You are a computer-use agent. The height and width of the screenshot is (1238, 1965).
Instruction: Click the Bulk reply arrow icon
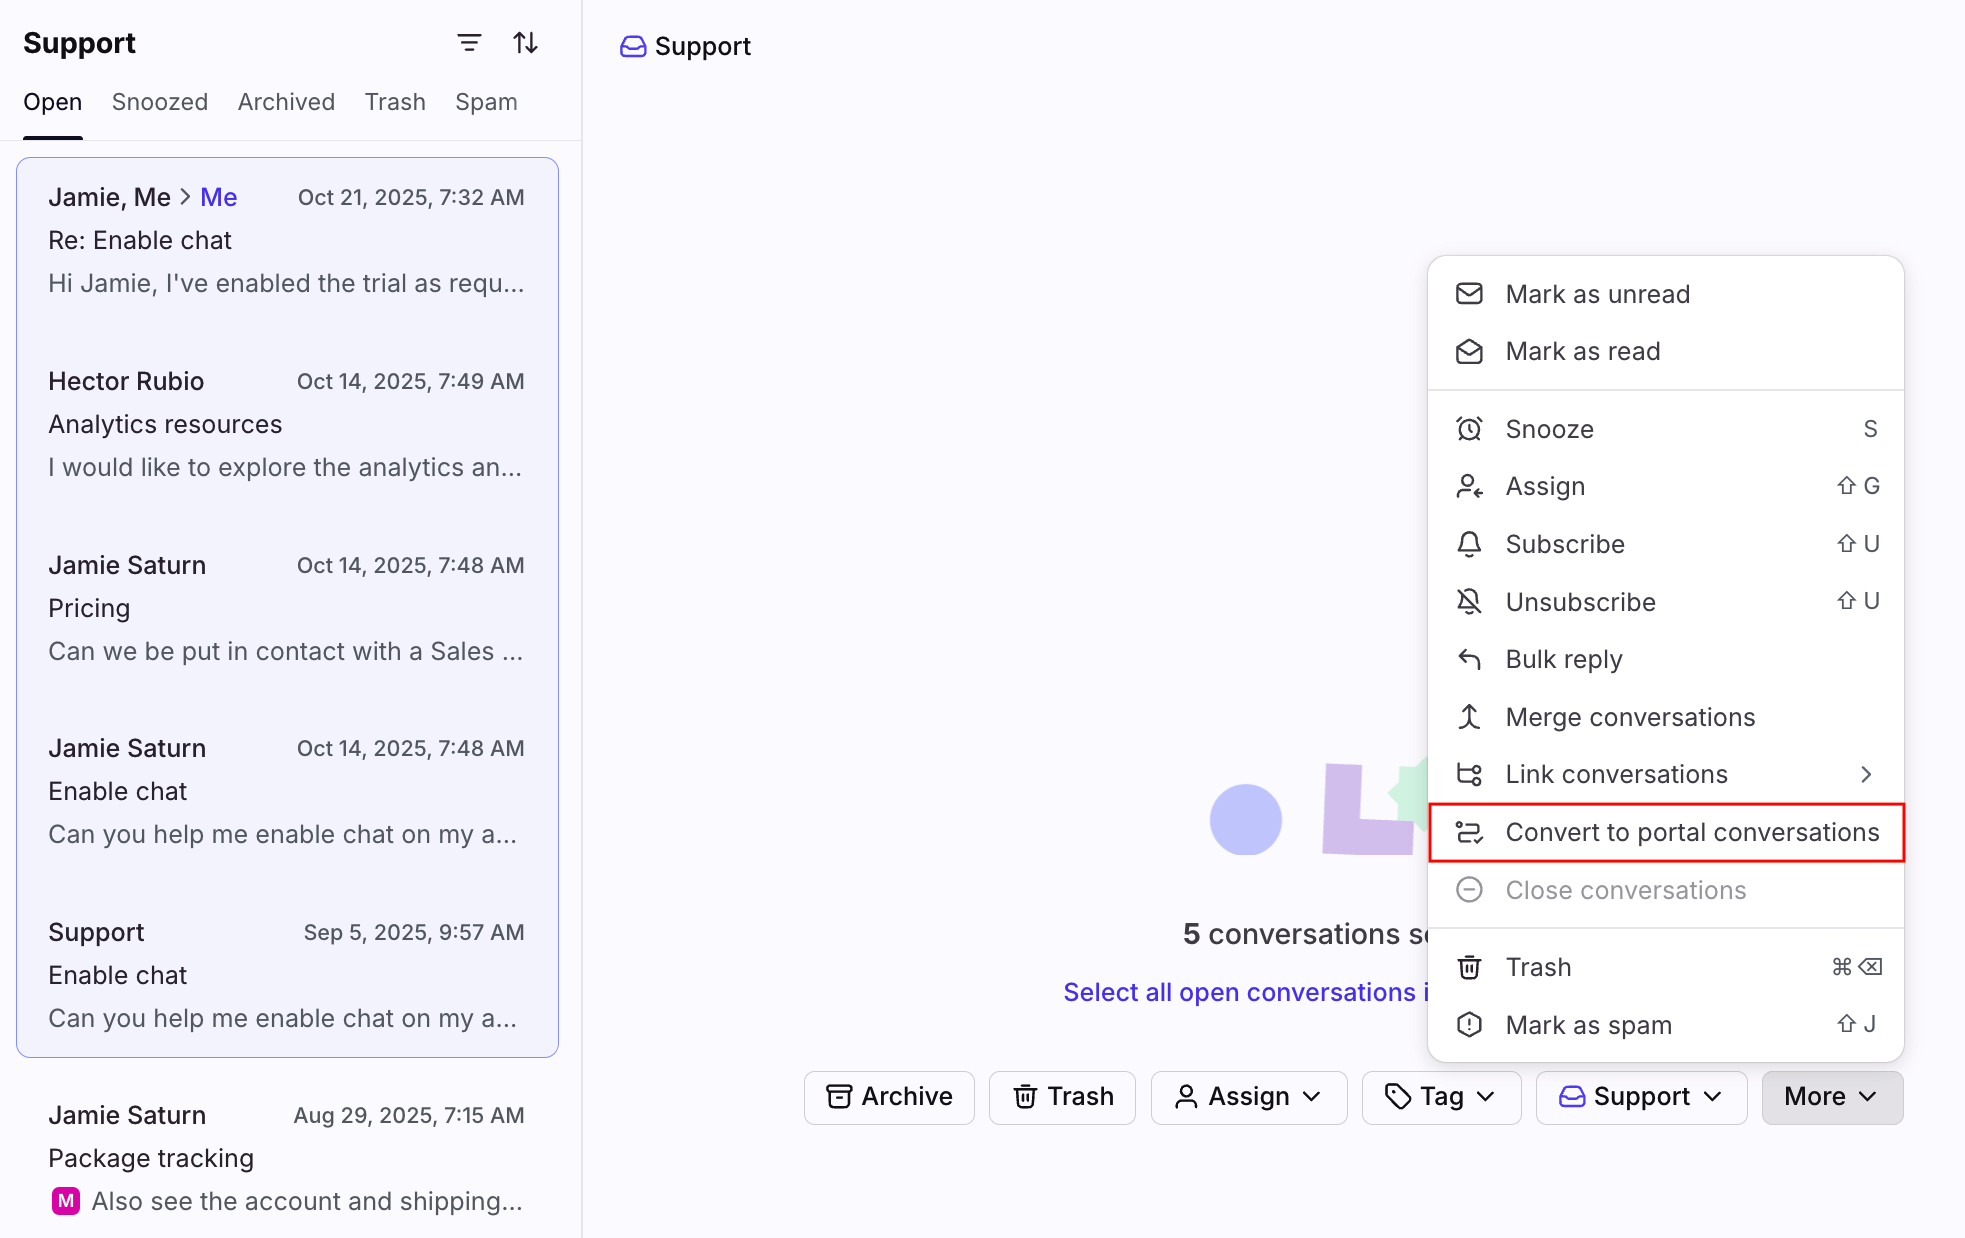click(1469, 660)
